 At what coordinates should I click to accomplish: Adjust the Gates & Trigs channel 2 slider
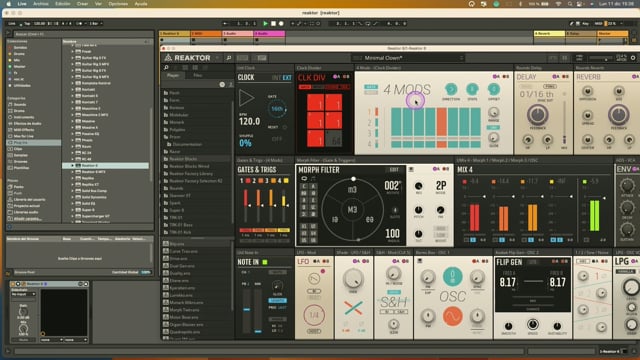click(x=258, y=206)
